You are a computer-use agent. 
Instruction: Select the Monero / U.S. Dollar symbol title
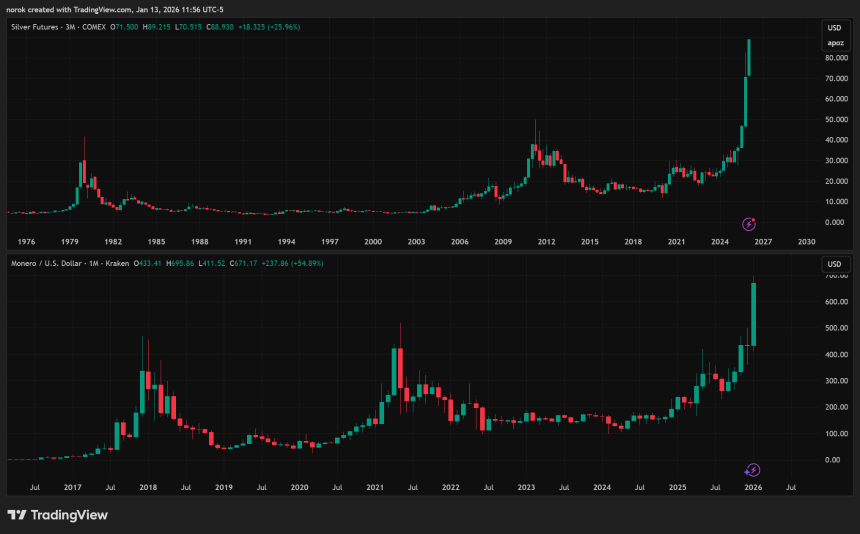coord(47,264)
